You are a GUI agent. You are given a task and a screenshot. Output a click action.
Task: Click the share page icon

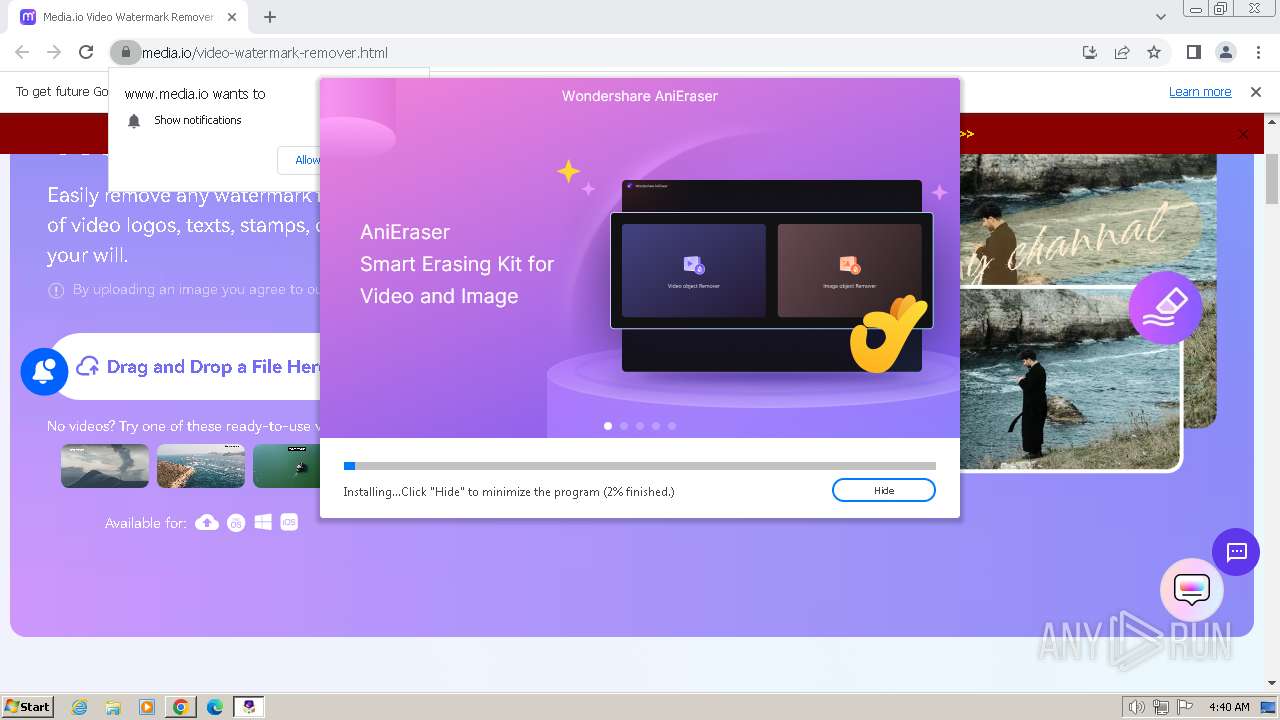coord(1122,52)
